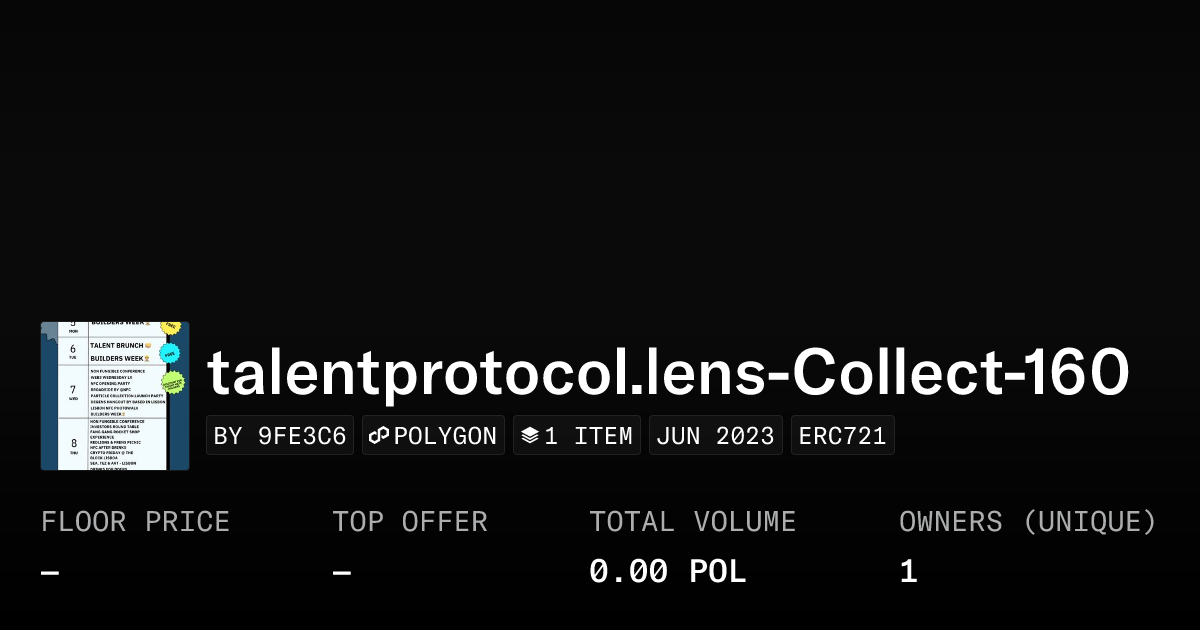1200x630 pixels.
Task: Click the talentprotocol.lens-Collect-160 collection title
Action: (668, 373)
